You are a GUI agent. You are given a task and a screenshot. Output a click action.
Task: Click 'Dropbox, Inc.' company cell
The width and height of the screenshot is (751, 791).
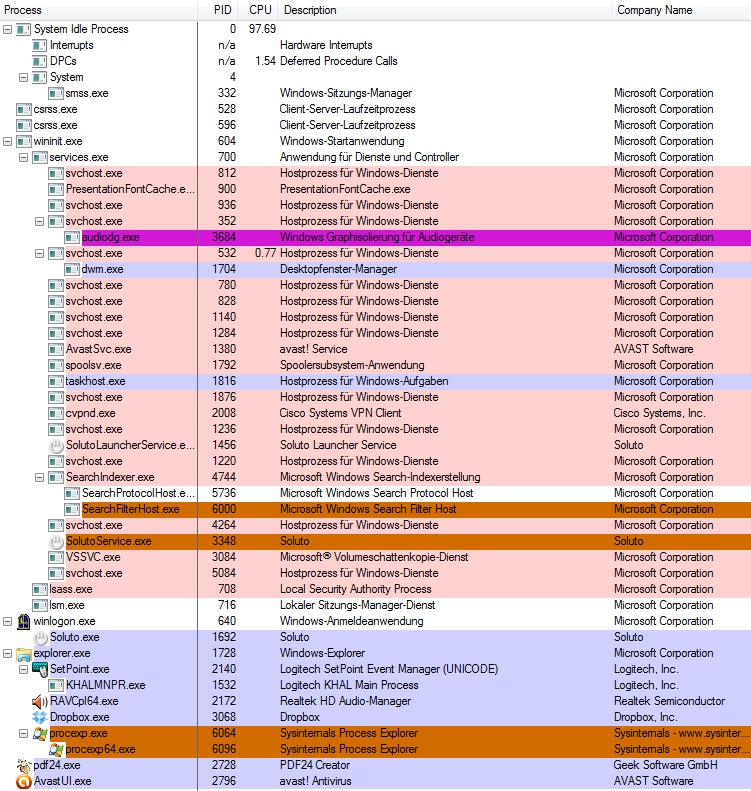pyautogui.click(x=646, y=717)
